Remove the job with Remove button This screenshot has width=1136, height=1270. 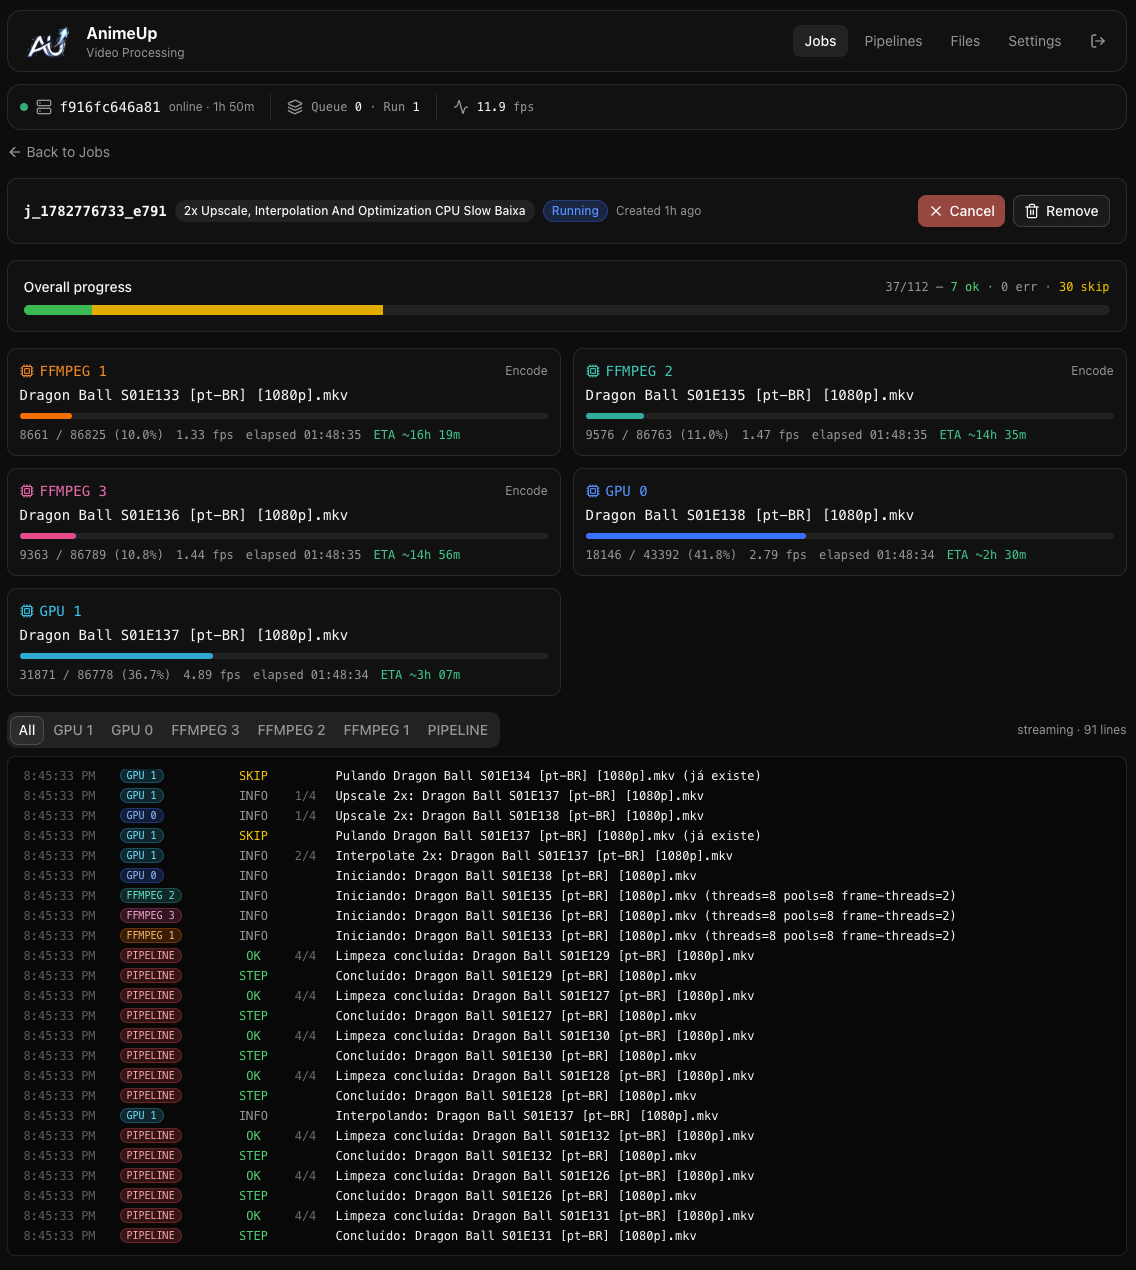coord(1061,211)
